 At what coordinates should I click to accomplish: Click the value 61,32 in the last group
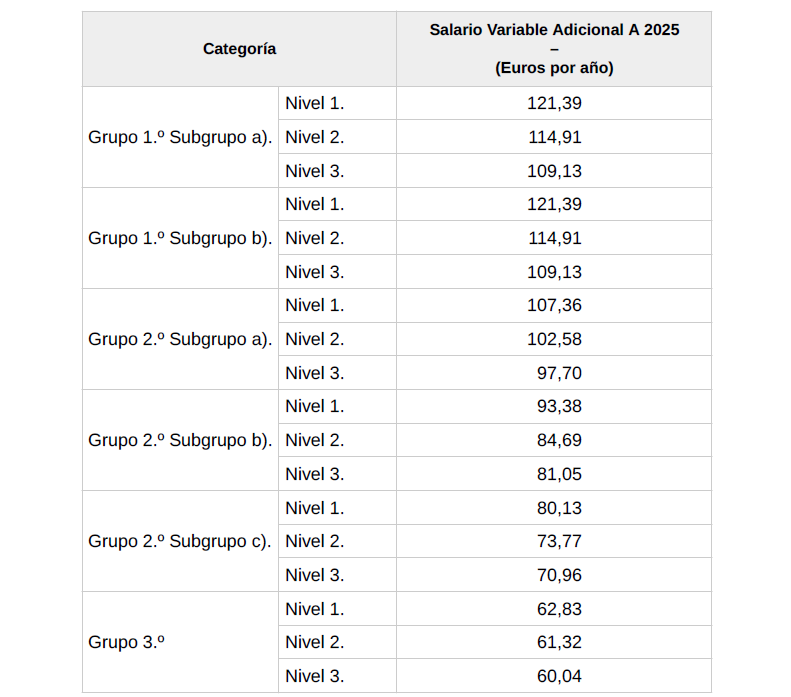[x=558, y=643]
